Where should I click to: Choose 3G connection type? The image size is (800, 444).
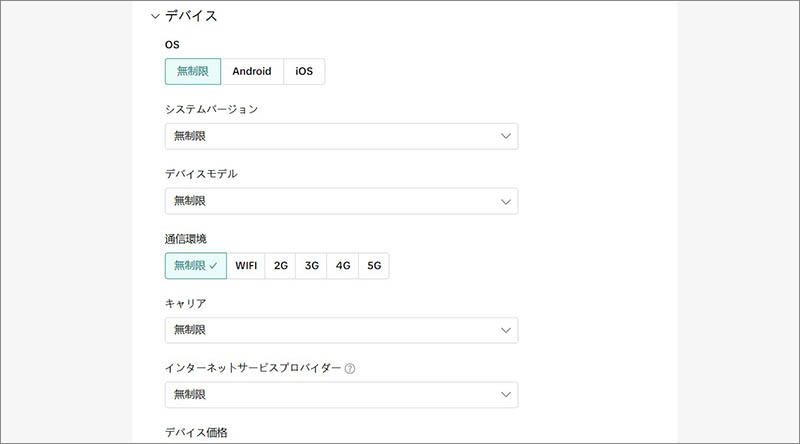312,266
